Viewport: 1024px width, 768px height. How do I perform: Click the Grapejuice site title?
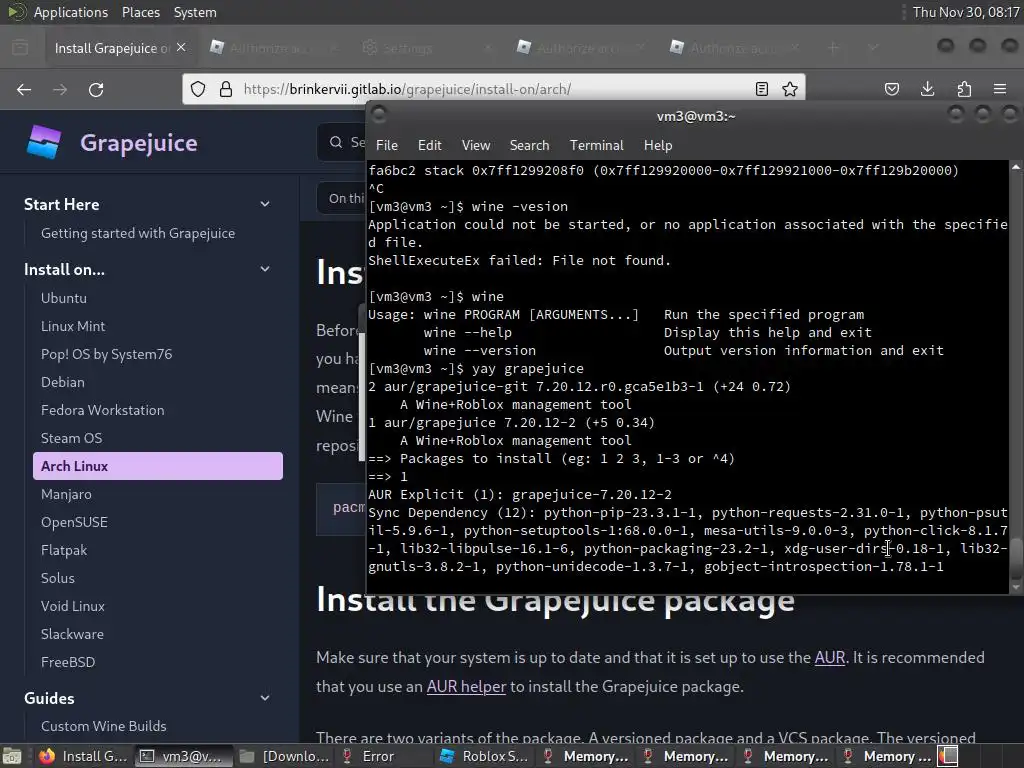[138, 142]
